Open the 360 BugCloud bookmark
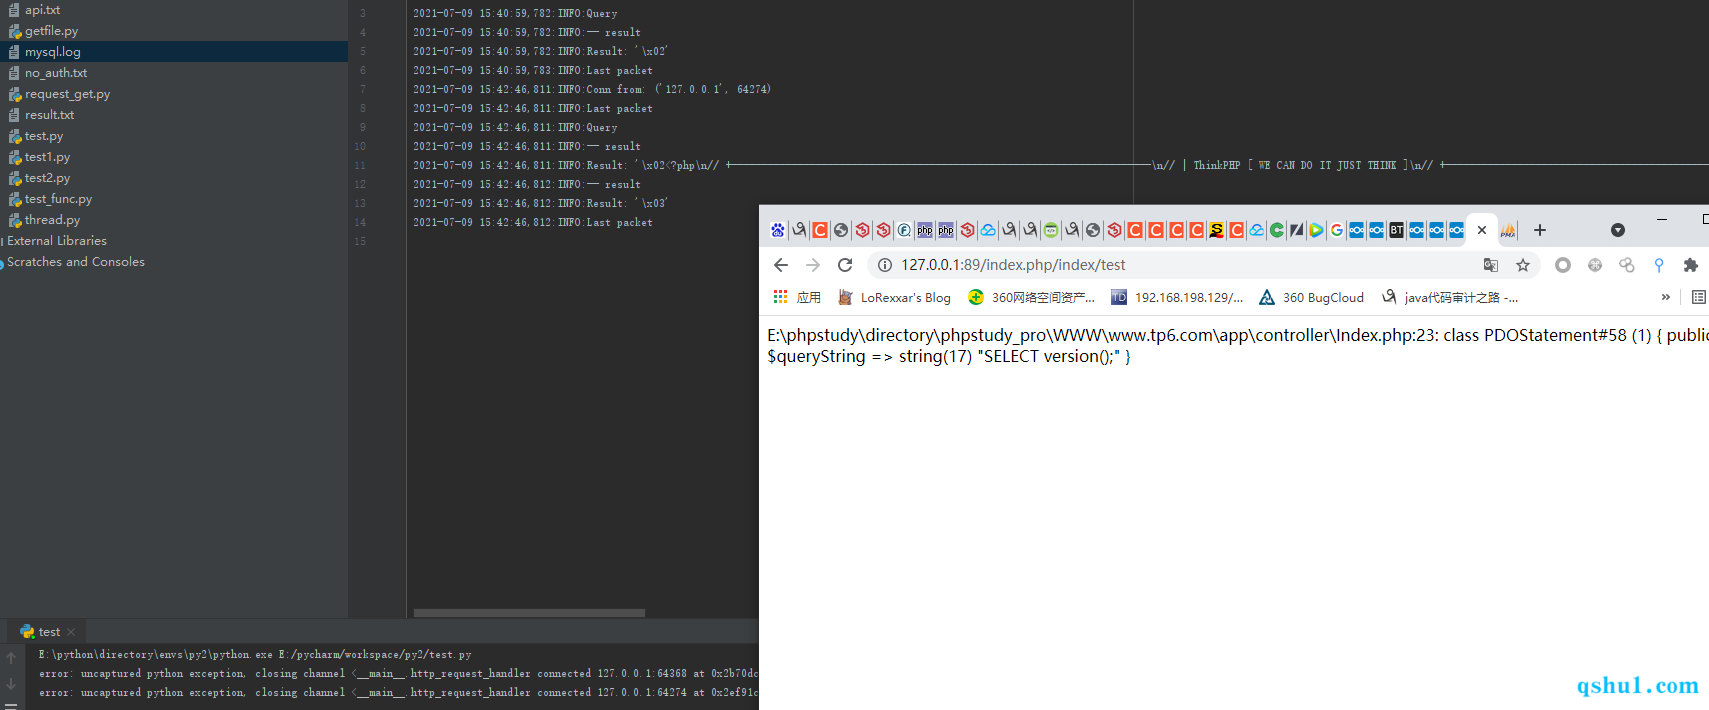Screen dimensions: 1709x710 (x=1312, y=297)
